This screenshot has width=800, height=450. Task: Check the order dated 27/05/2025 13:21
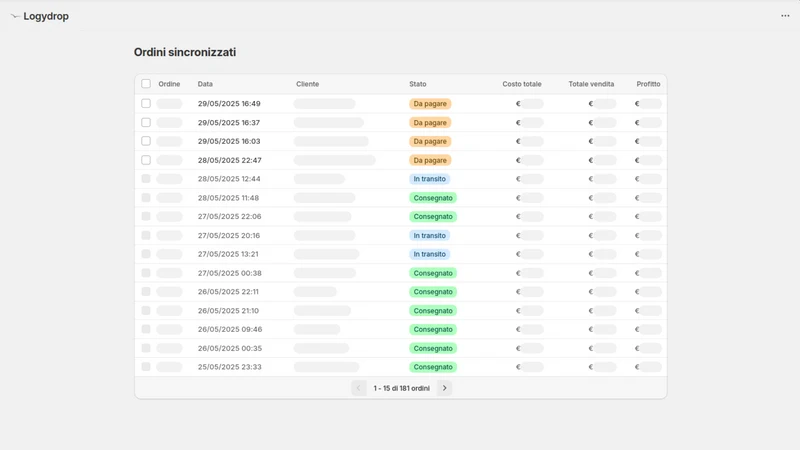(x=146, y=254)
